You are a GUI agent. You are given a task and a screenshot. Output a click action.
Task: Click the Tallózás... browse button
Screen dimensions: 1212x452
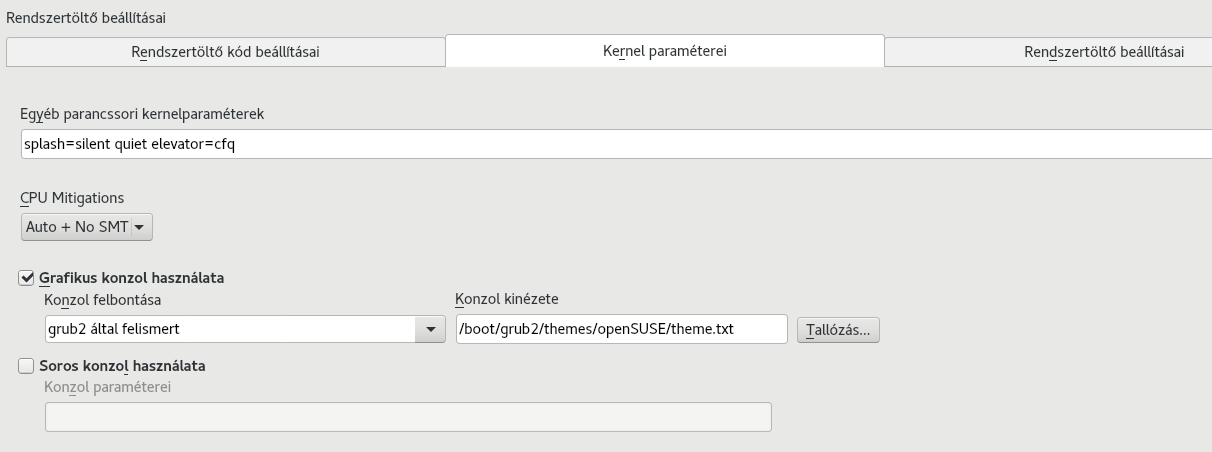[x=838, y=329]
